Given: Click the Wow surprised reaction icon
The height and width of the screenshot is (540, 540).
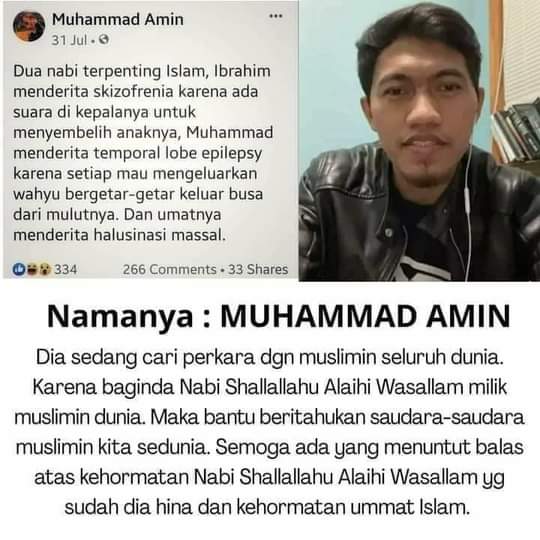Looking at the screenshot, I should coord(44,269).
